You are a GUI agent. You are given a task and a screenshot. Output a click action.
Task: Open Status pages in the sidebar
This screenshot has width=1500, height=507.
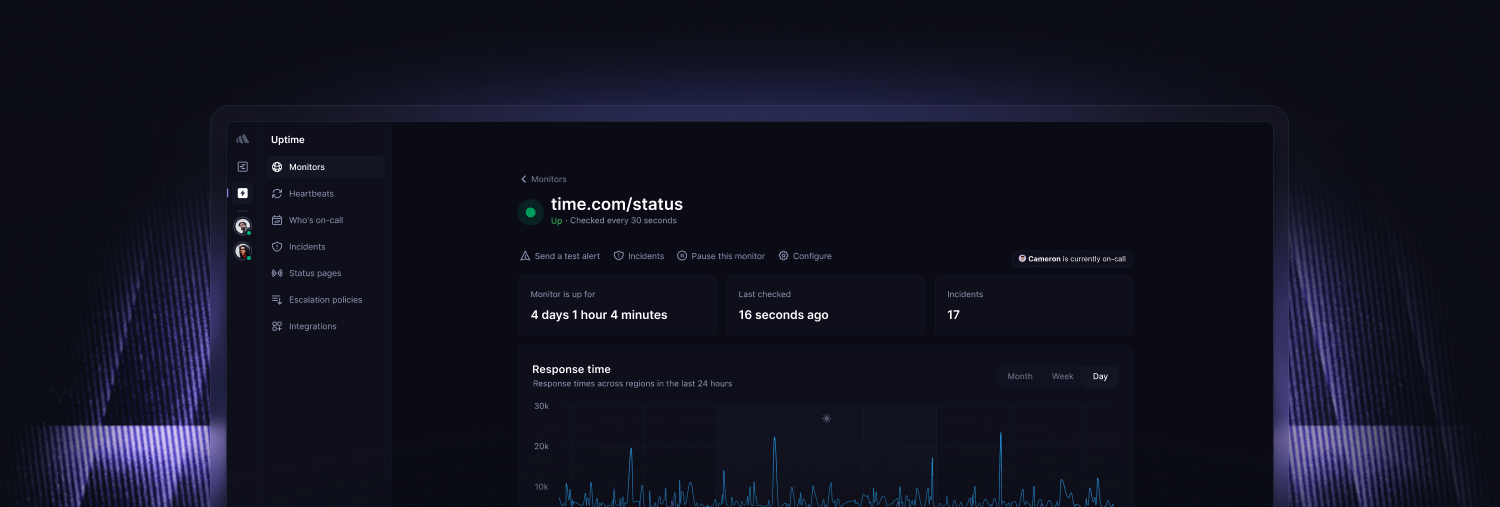(x=326, y=273)
